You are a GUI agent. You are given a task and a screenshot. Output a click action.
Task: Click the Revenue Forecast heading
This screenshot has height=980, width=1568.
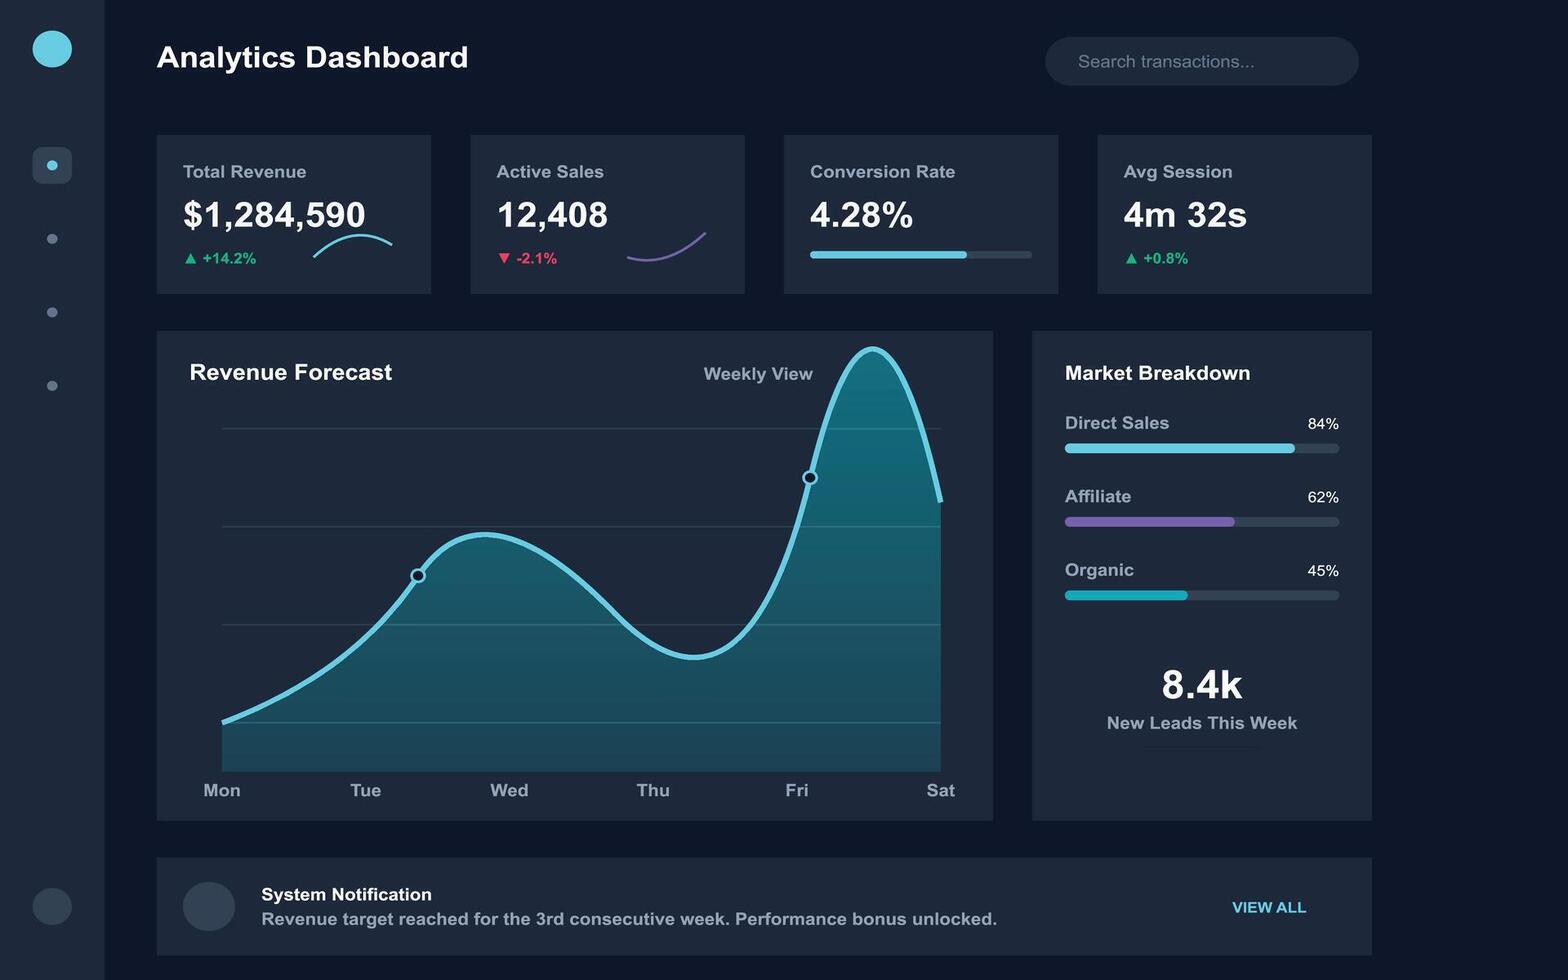tap(291, 372)
